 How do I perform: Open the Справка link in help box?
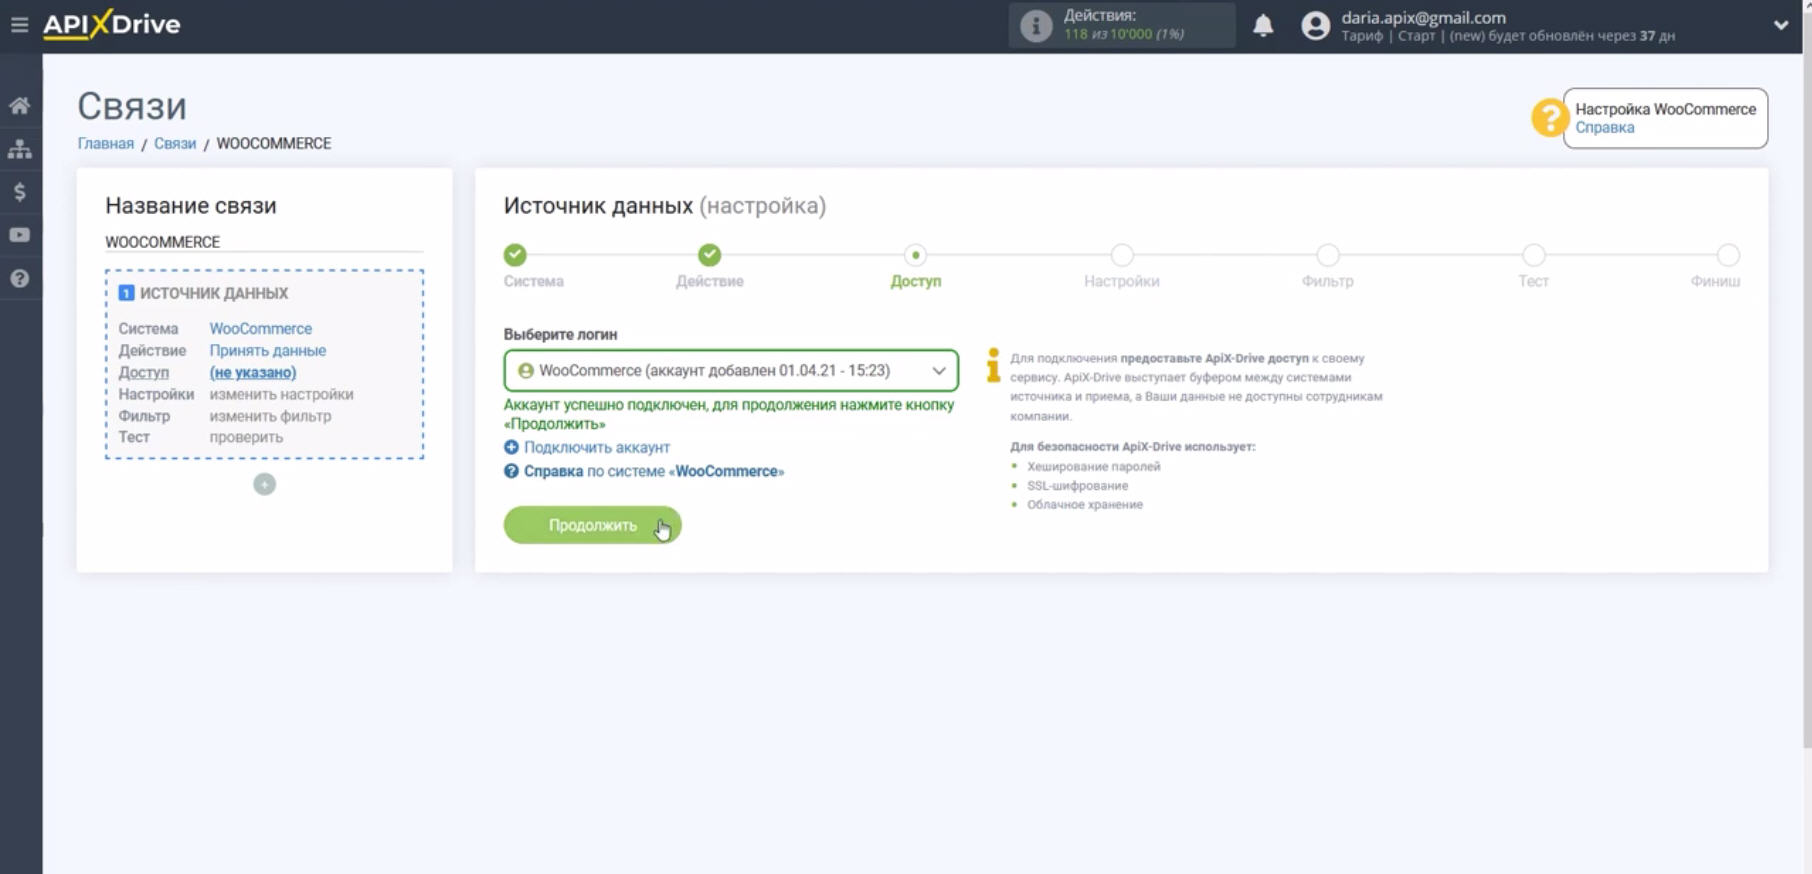[1605, 127]
